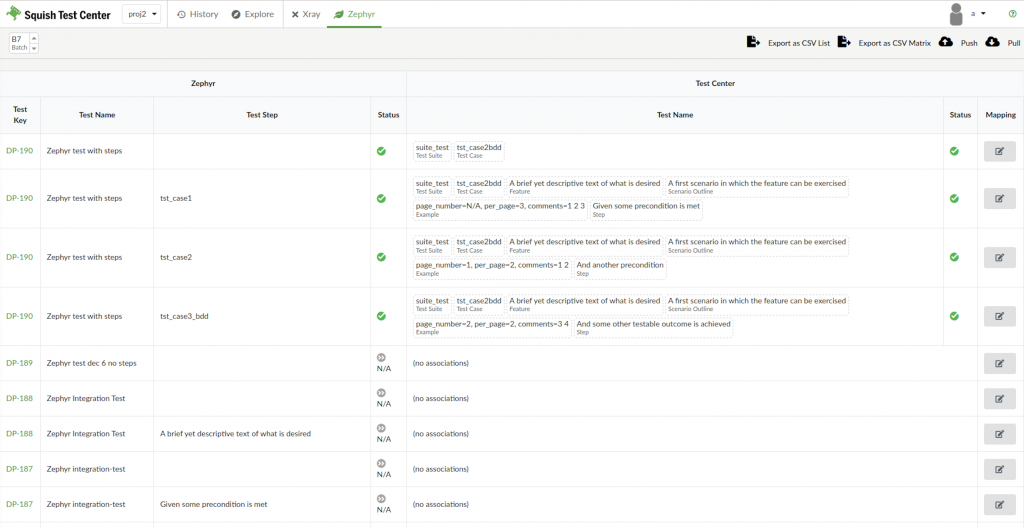Decrease the B7 batch stepper

tap(34, 48)
